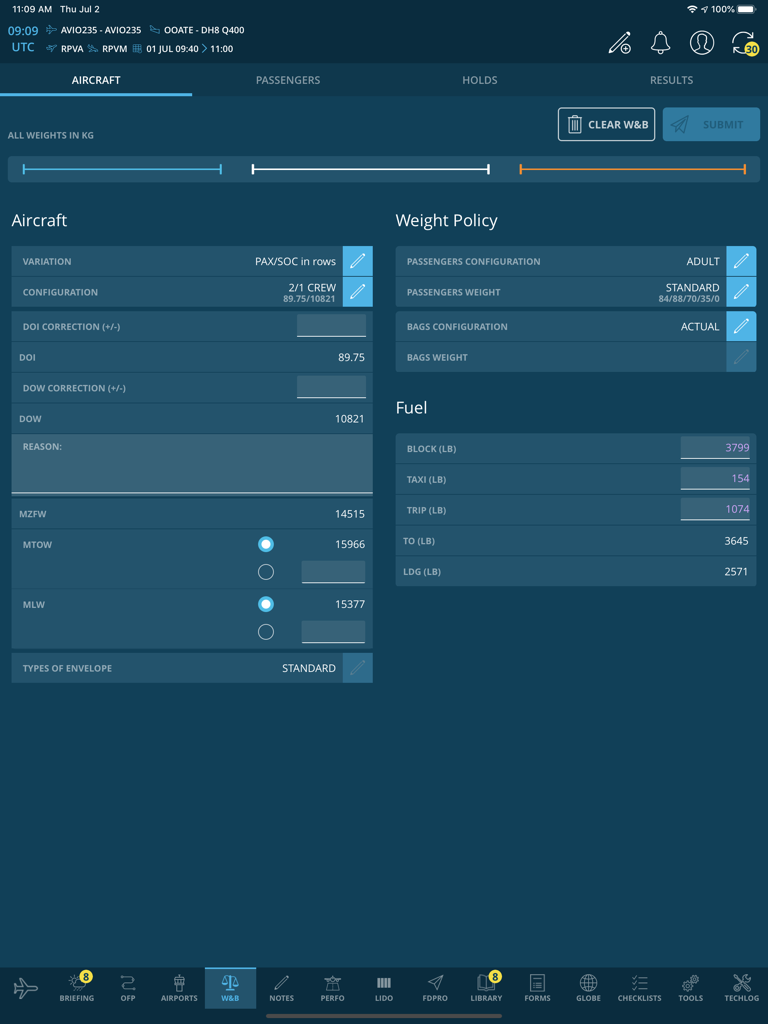768x1024 pixels.
Task: Tap the orange range bar
Action: pyautogui.click(x=633, y=169)
